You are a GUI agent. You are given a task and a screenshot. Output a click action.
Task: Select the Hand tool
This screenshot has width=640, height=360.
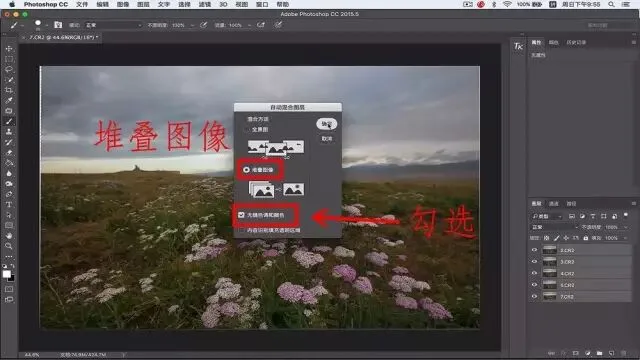click(x=9, y=236)
